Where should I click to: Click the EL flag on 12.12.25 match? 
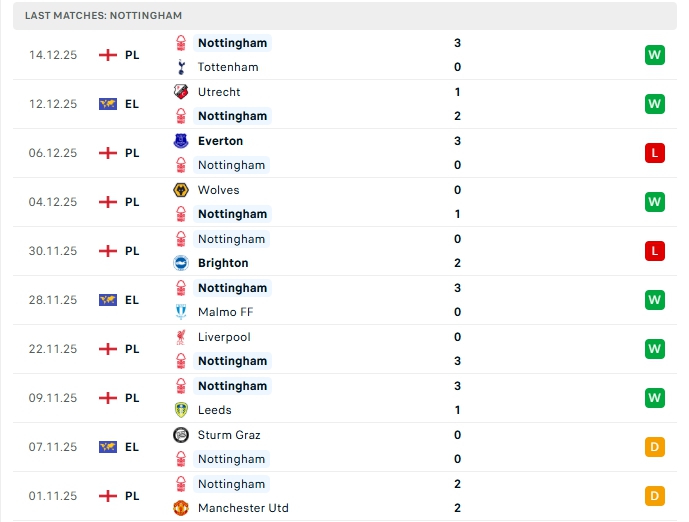click(108, 104)
